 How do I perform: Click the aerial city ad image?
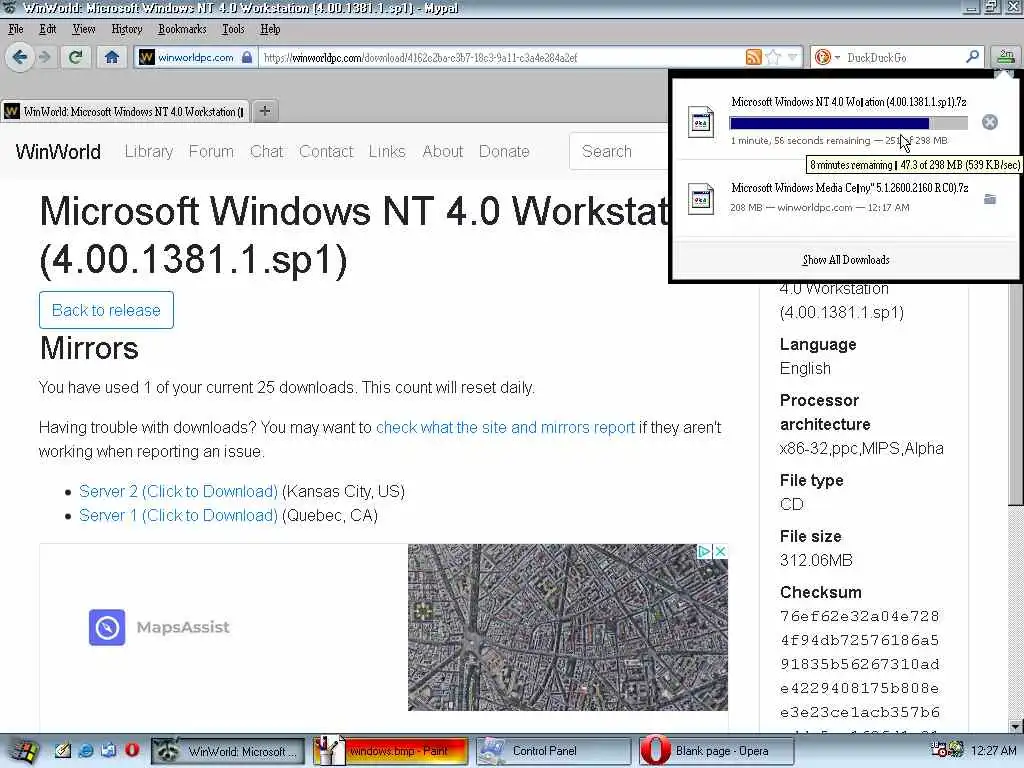[x=568, y=627]
